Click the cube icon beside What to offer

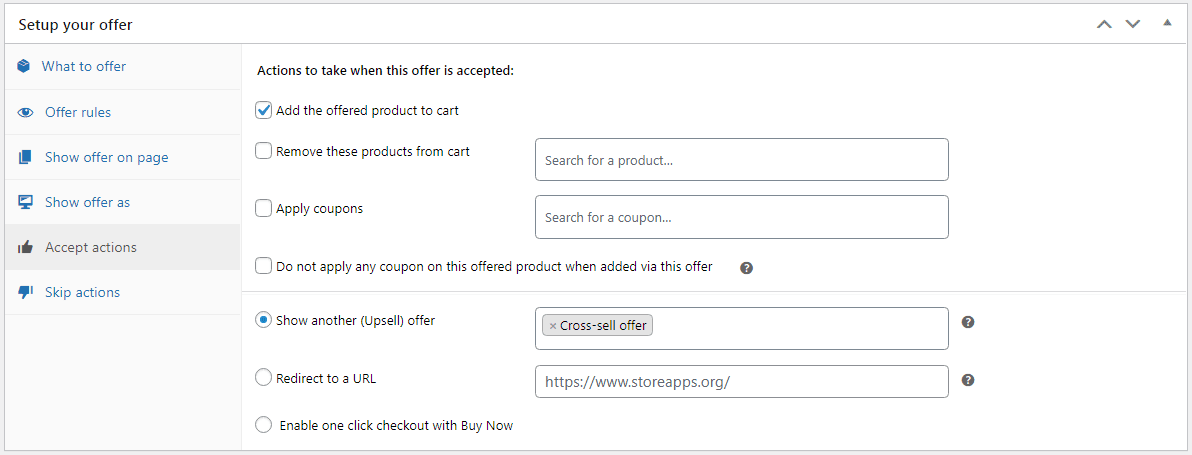click(24, 66)
